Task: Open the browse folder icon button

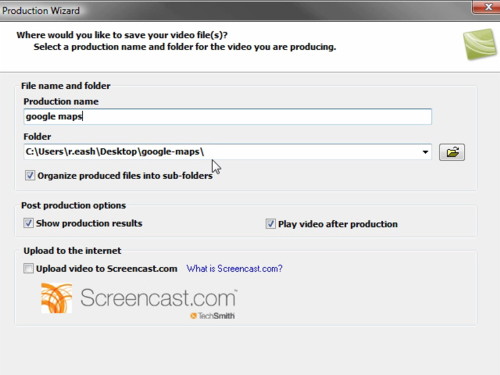Action: [452, 152]
